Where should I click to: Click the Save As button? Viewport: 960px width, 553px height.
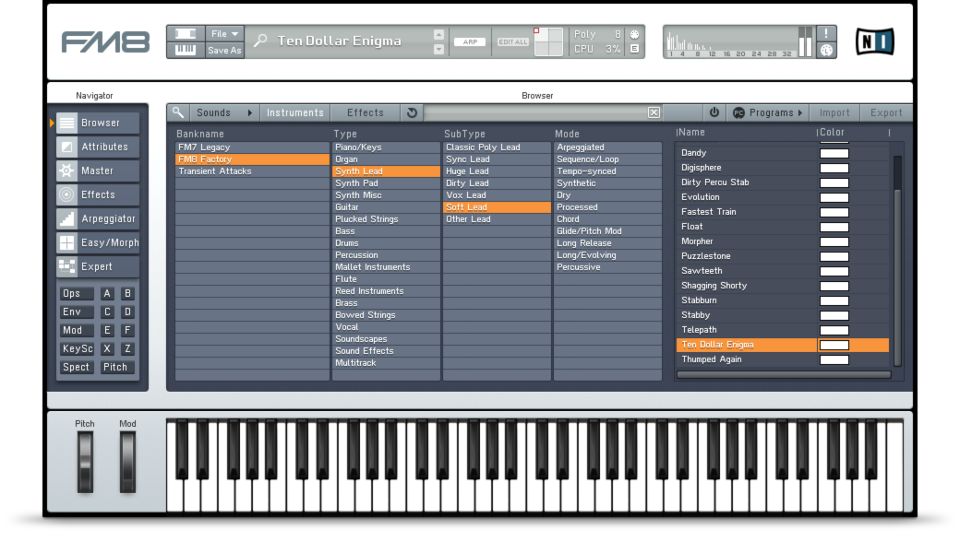click(224, 50)
